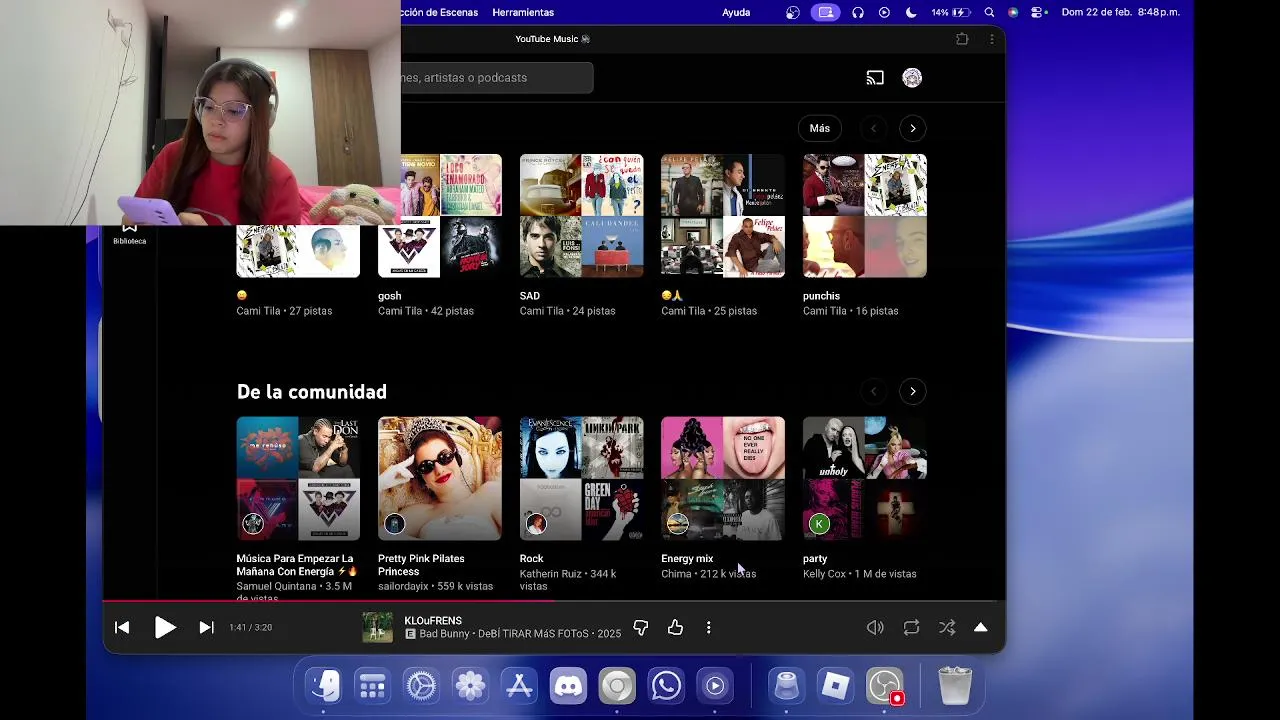Open the Rock community playlist cover
The image size is (1280, 720).
pyautogui.click(x=582, y=478)
